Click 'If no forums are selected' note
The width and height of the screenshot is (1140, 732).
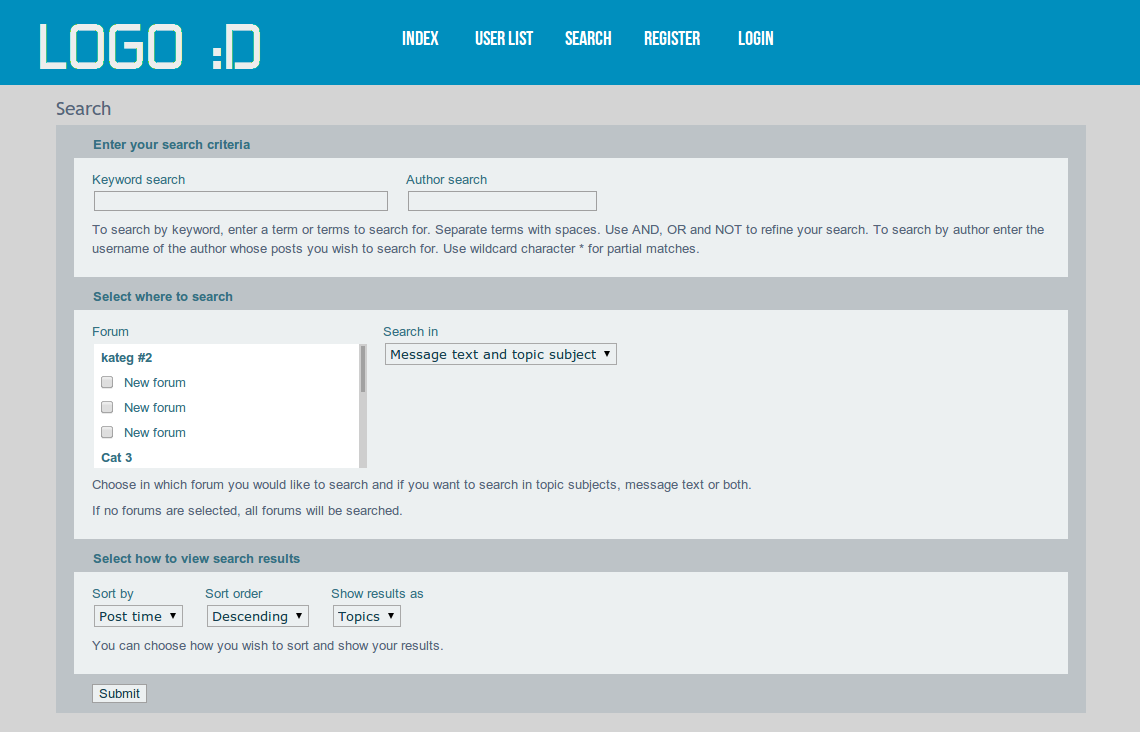click(x=247, y=511)
